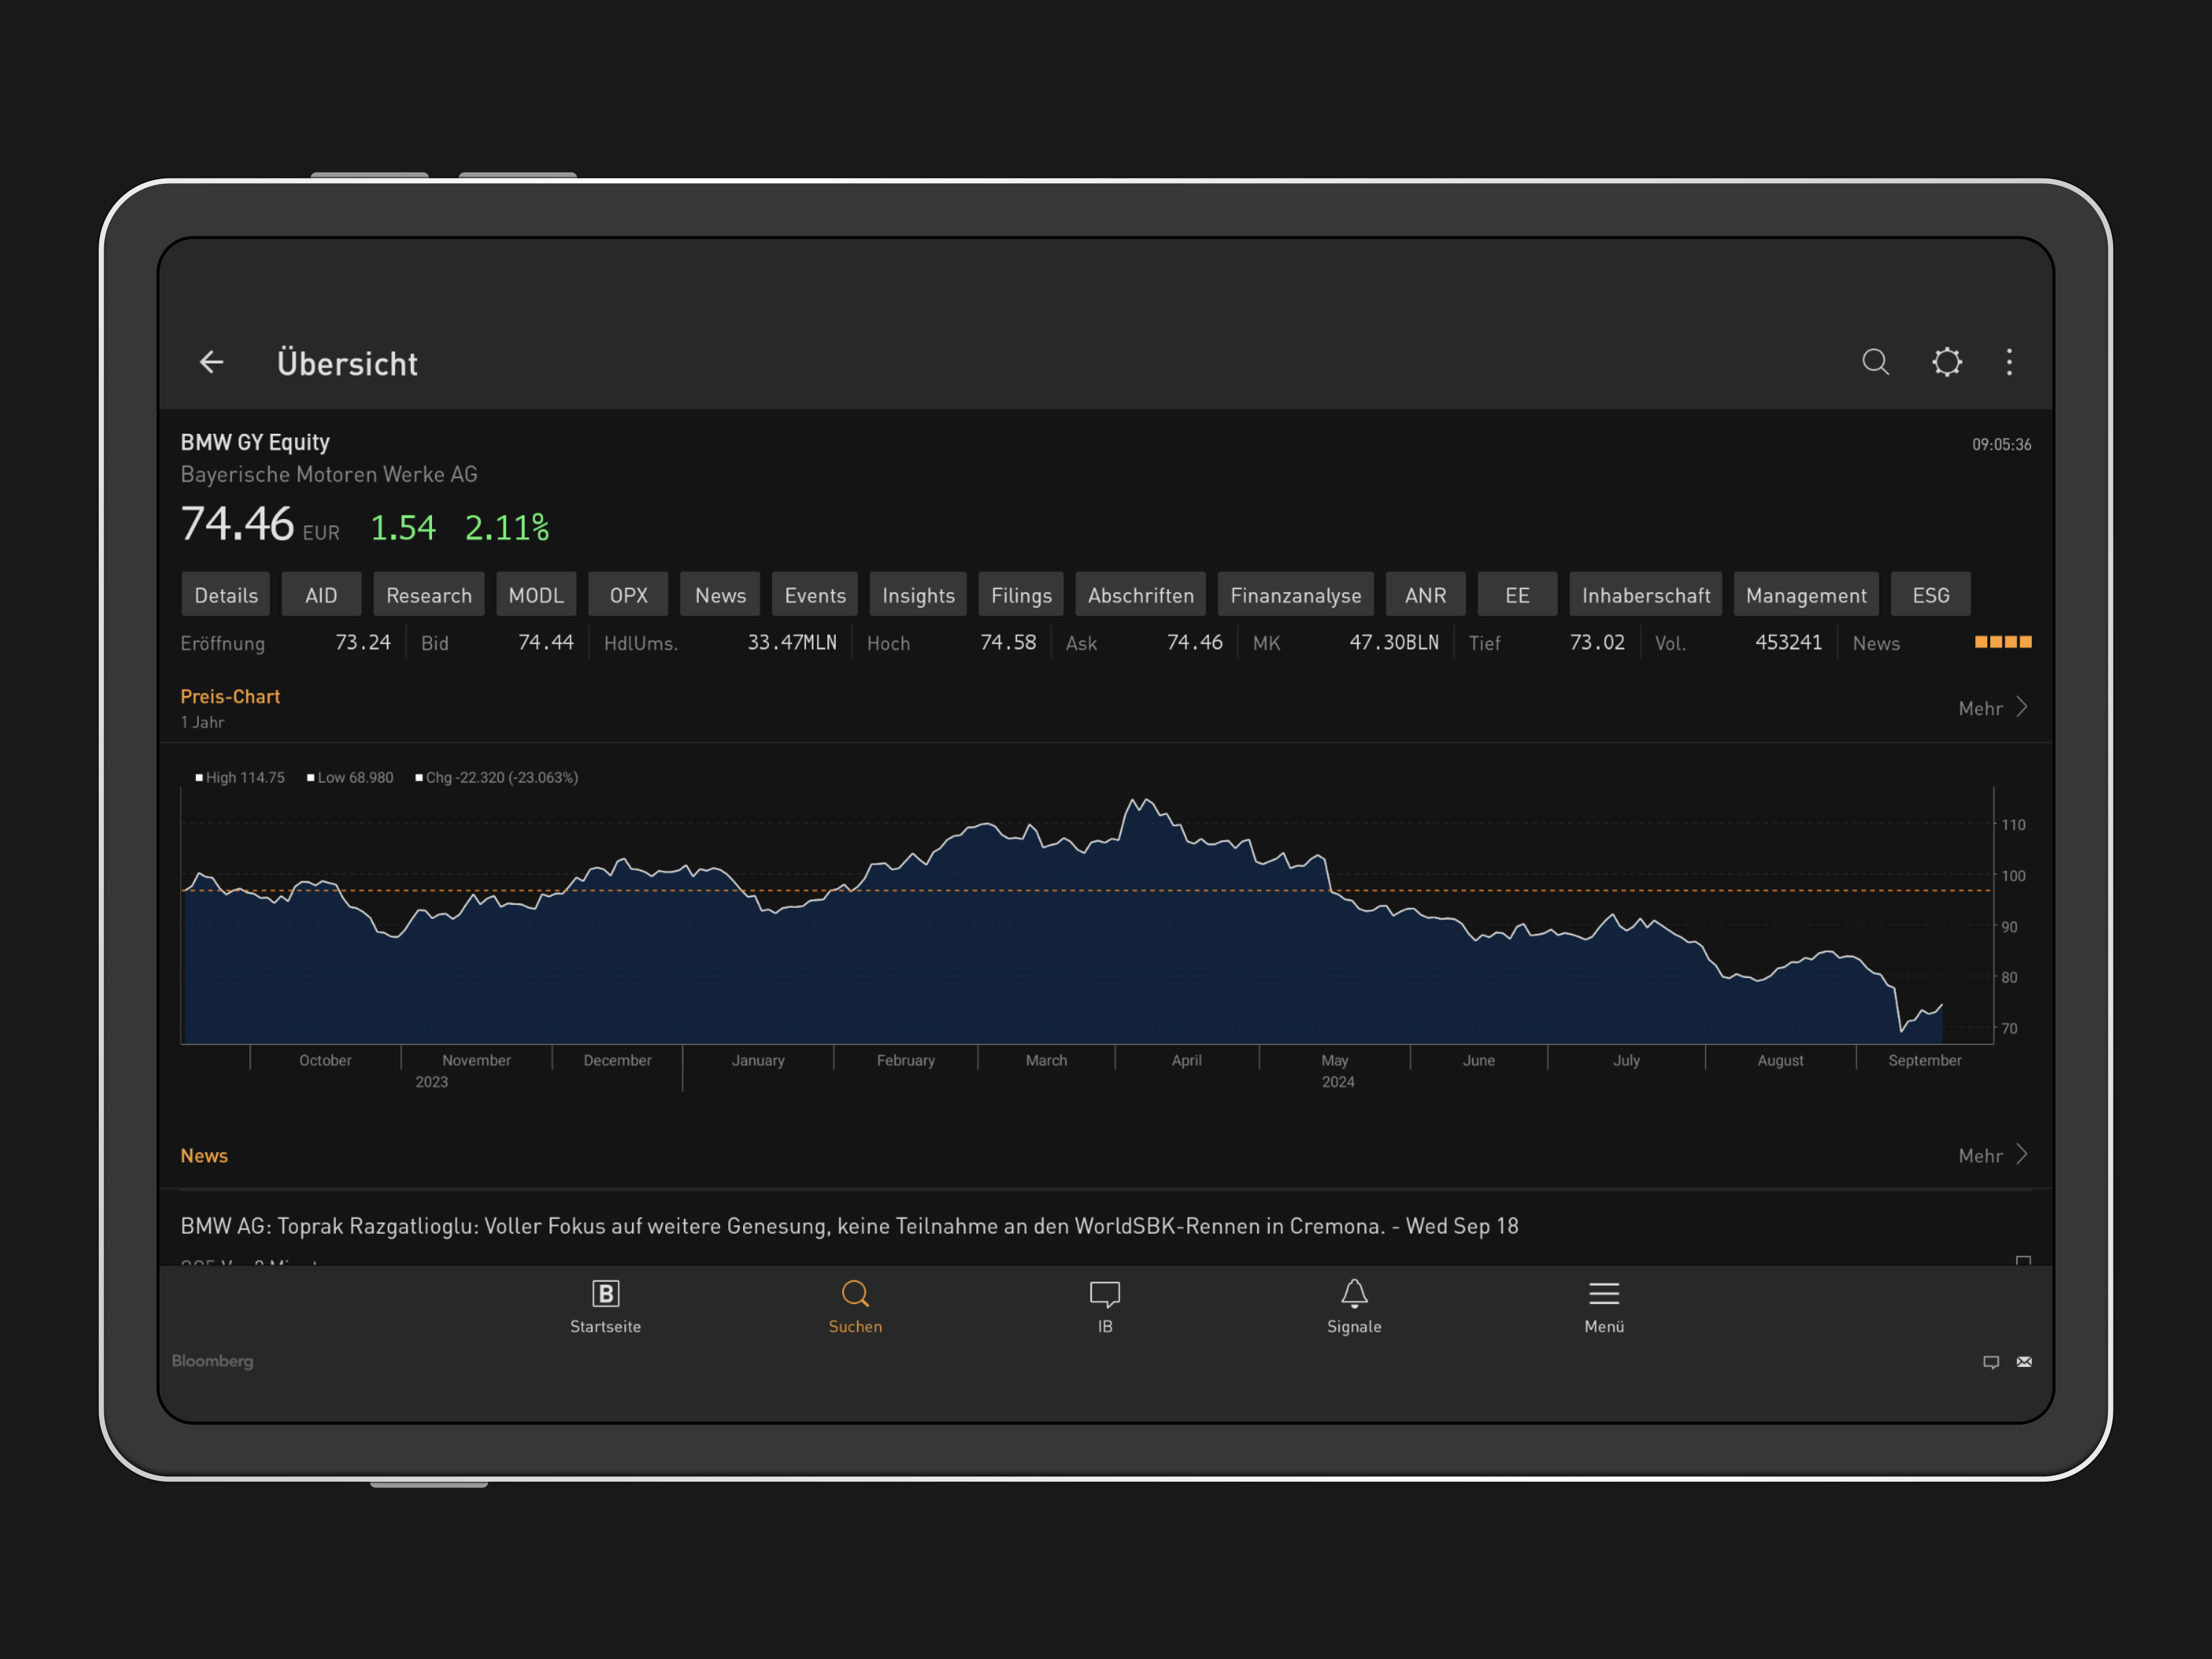The height and width of the screenshot is (1659, 2212).
Task: Open the Management tab
Action: pyautogui.click(x=1805, y=595)
